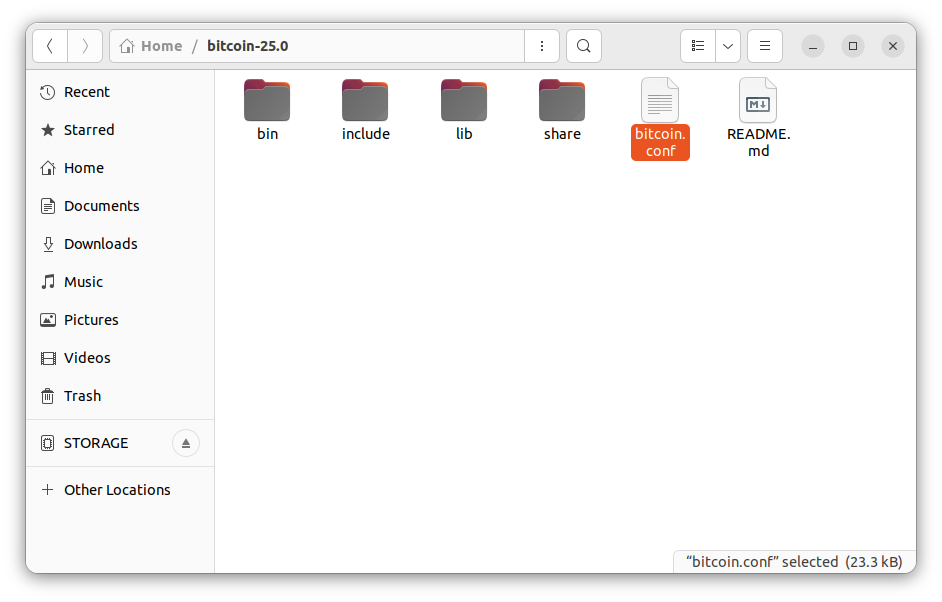Open Documents in the sidebar

pyautogui.click(x=120, y=206)
